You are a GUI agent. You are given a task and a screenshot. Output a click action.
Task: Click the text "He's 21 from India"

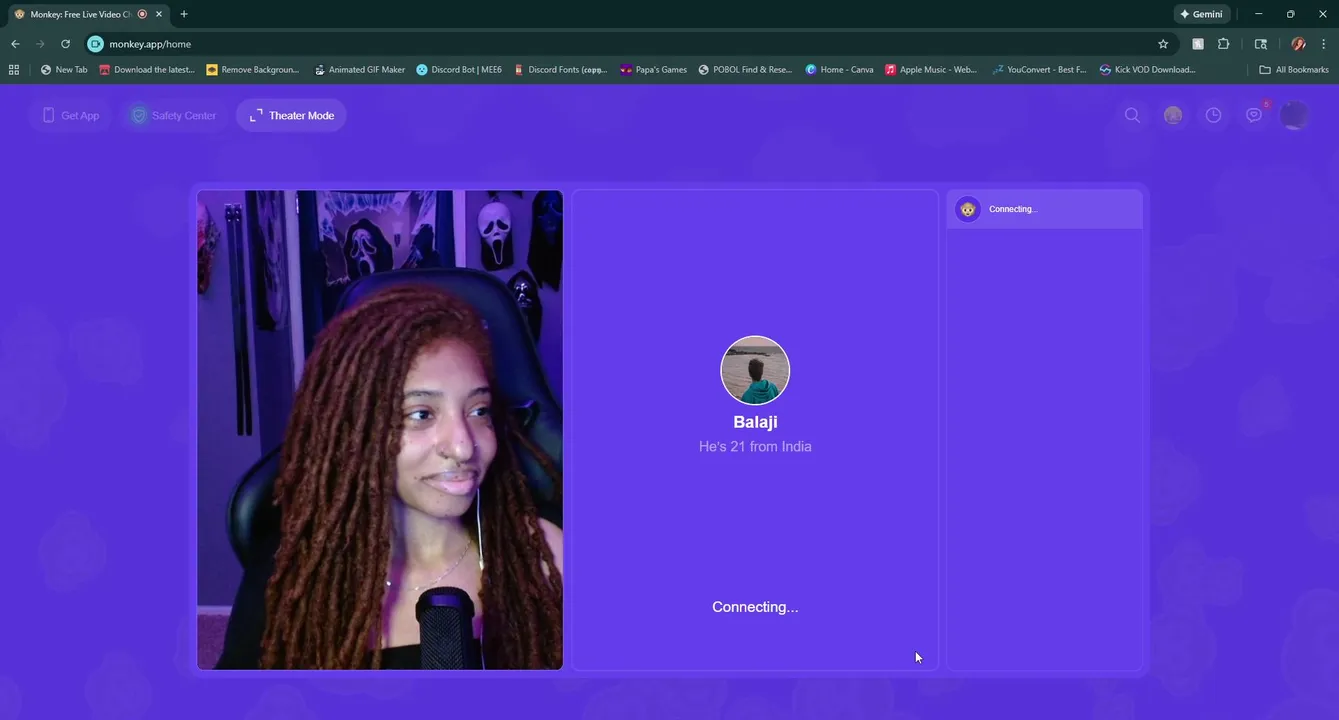tap(755, 447)
